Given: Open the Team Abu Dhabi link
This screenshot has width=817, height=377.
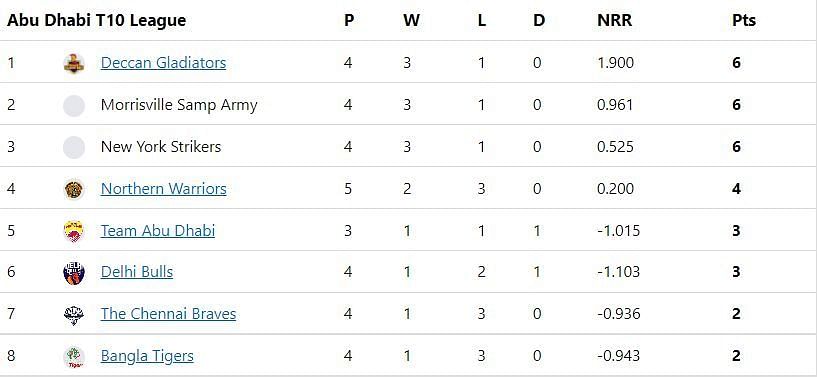Looking at the screenshot, I should [158, 230].
